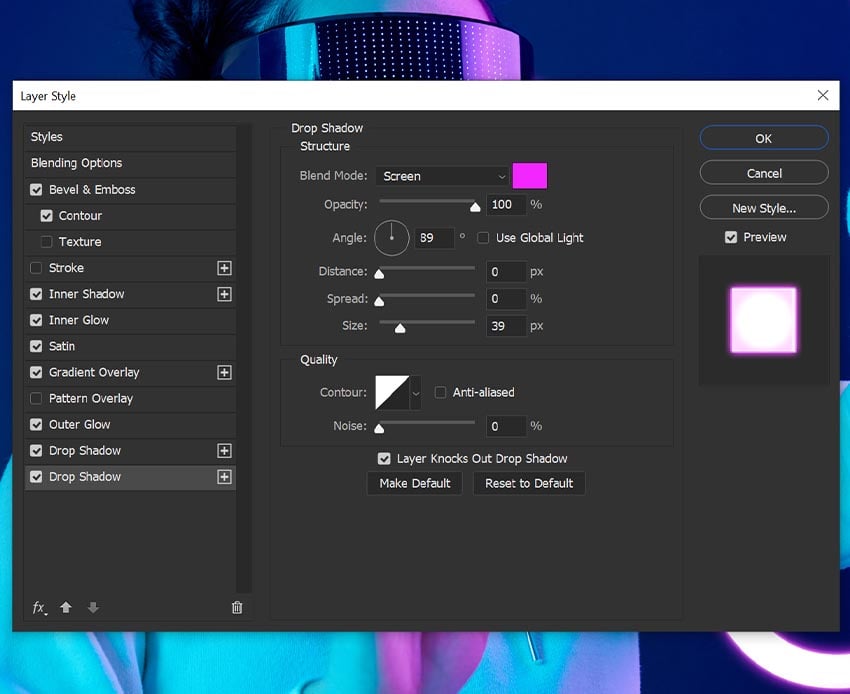Screen dimensions: 850x694
Task: Uncheck Layer Knocks Out Drop Shadow
Action: click(x=384, y=459)
